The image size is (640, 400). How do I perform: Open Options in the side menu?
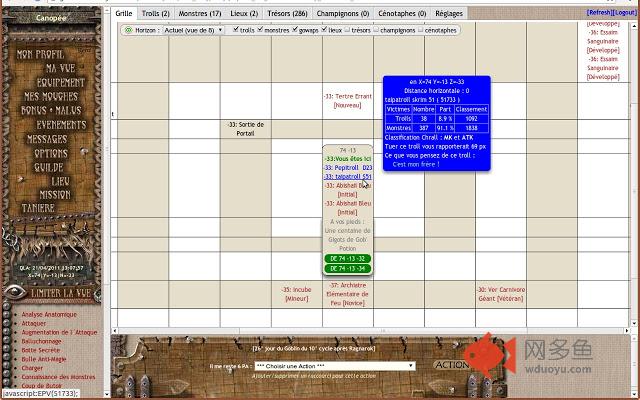[x=51, y=153]
